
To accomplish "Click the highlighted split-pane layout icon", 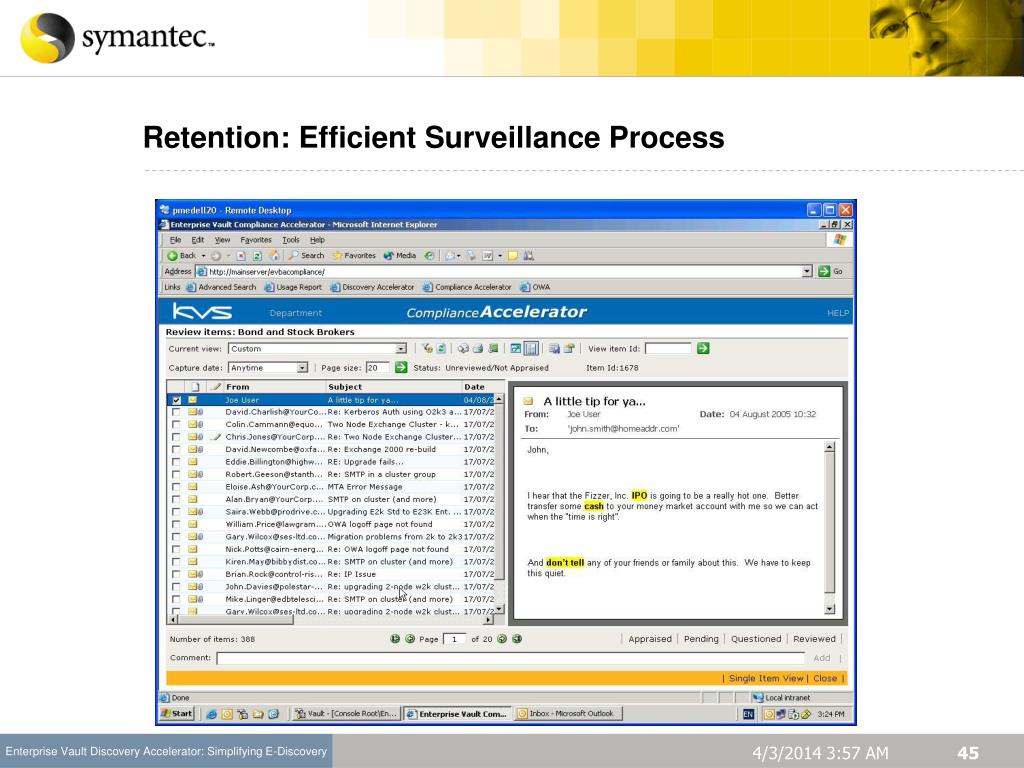I will [531, 349].
